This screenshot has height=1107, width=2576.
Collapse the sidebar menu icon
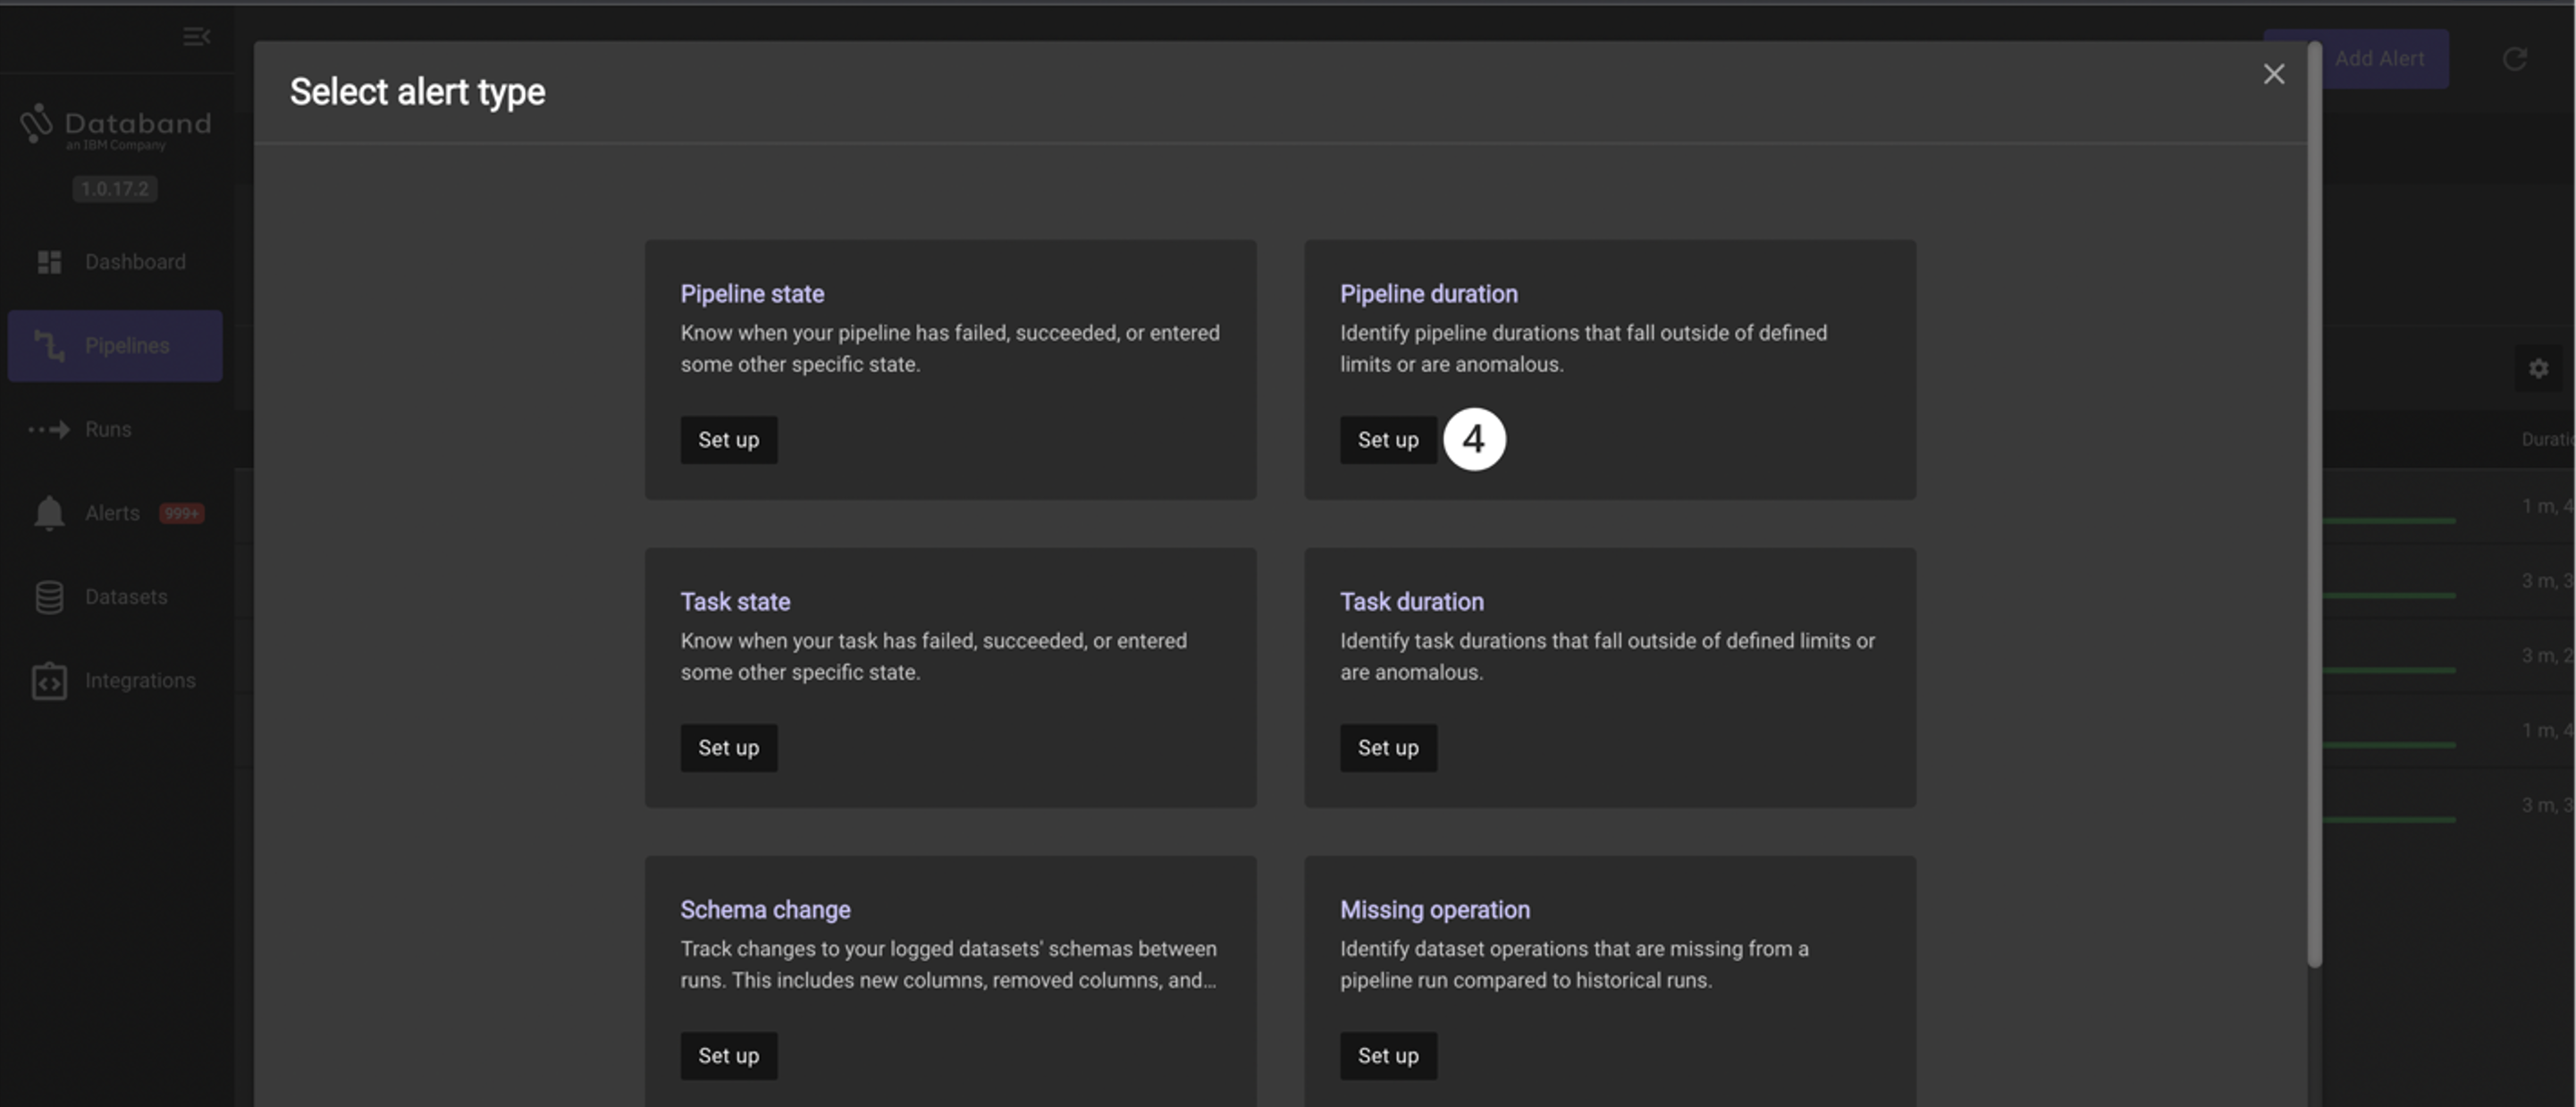pos(196,37)
